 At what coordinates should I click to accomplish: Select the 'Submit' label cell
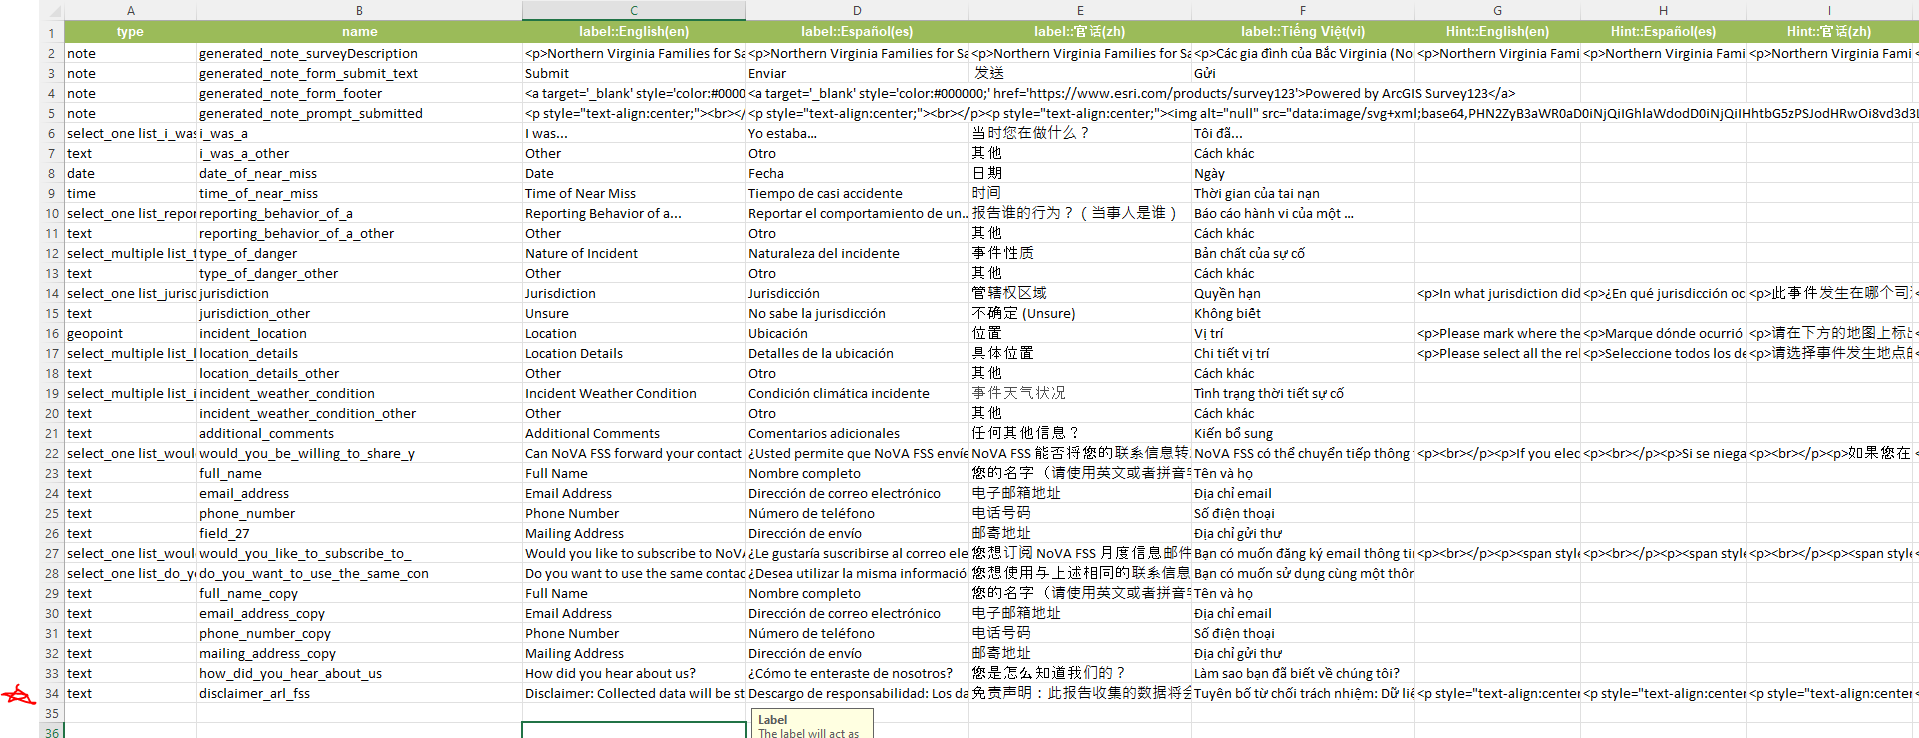[x=633, y=73]
